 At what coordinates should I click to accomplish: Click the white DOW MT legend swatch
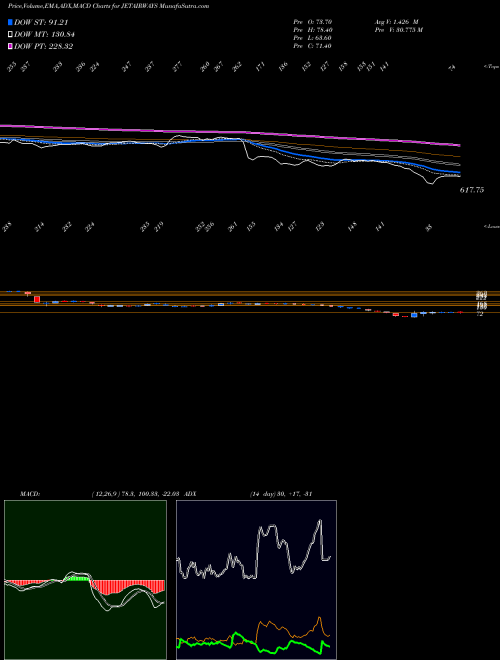10,35
